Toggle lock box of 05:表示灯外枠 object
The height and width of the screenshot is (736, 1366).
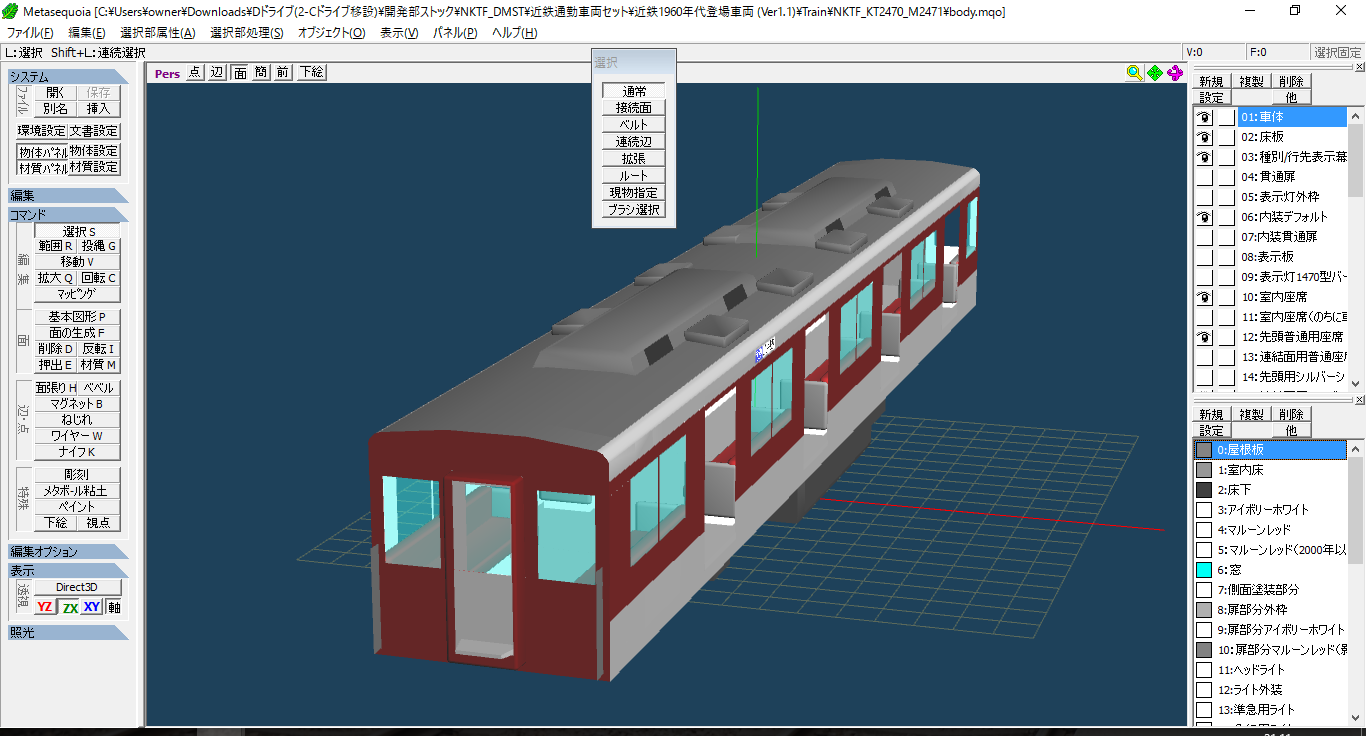pyautogui.click(x=1227, y=197)
